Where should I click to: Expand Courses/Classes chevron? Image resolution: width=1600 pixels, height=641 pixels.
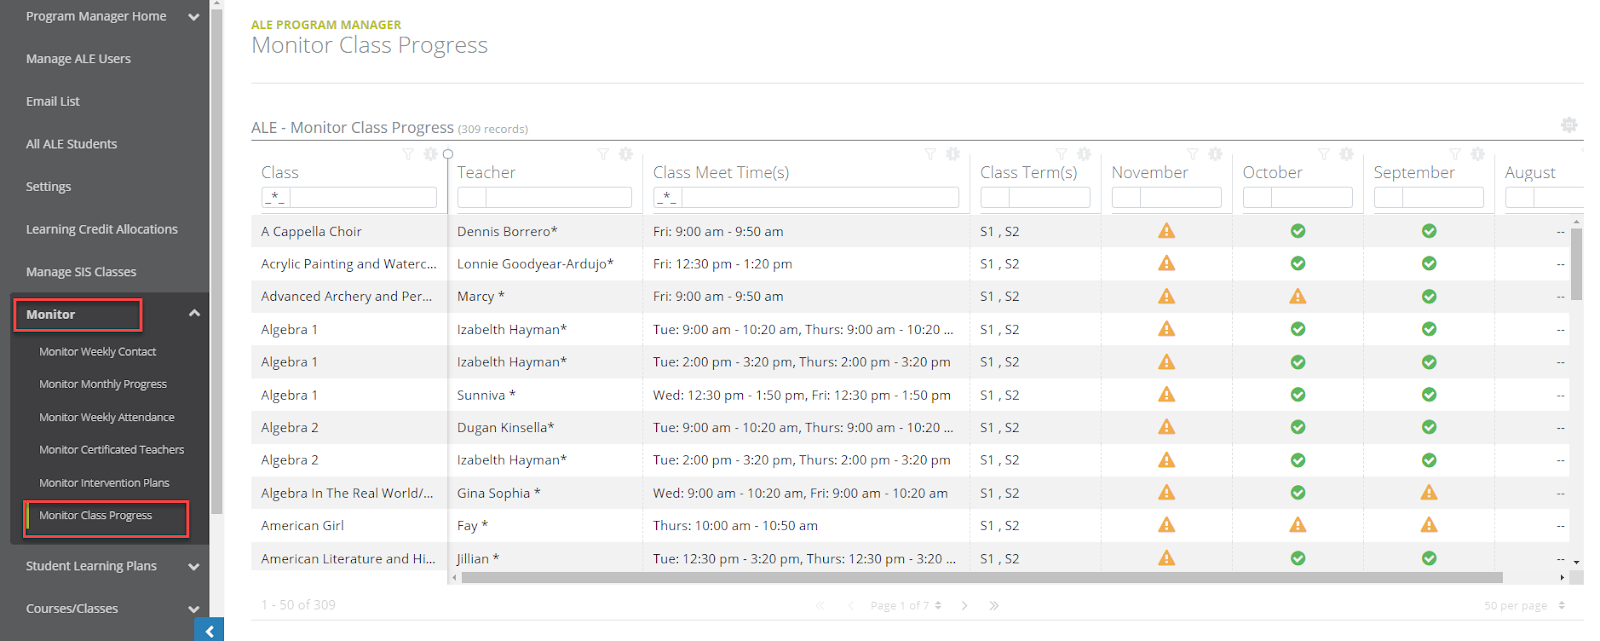point(194,609)
